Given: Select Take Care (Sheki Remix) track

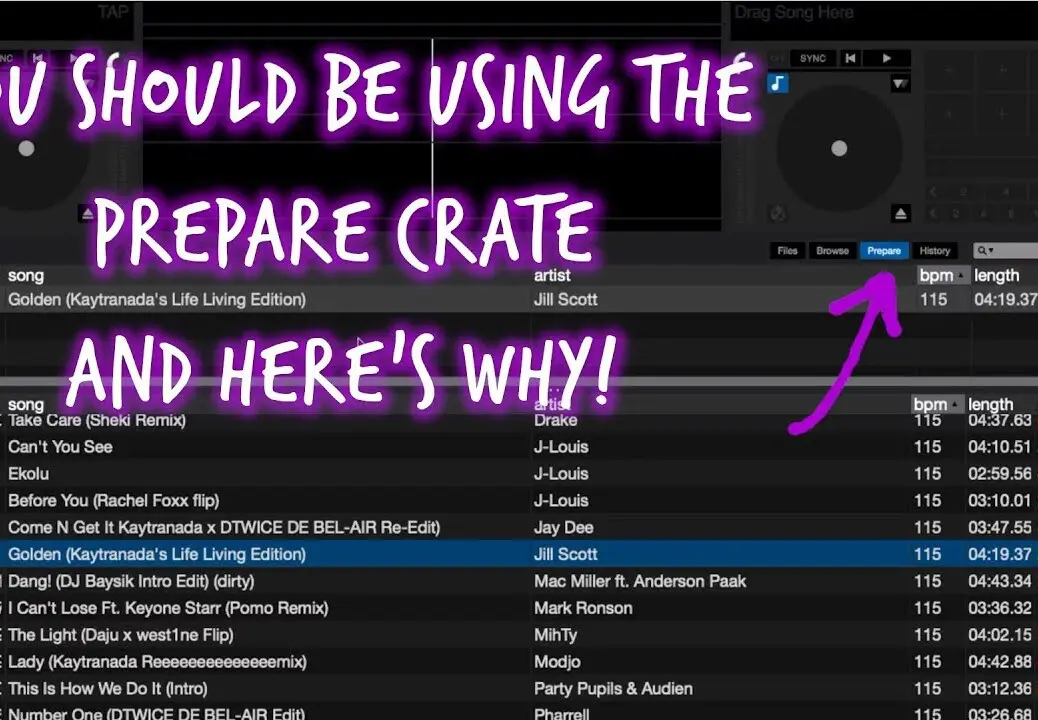Looking at the screenshot, I should click(97, 420).
